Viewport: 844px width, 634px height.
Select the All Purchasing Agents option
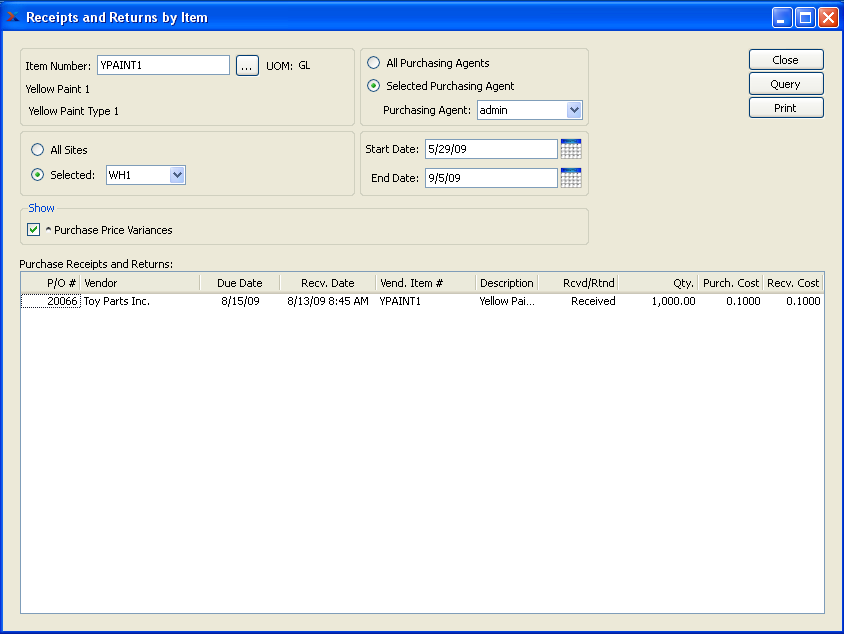(x=374, y=63)
